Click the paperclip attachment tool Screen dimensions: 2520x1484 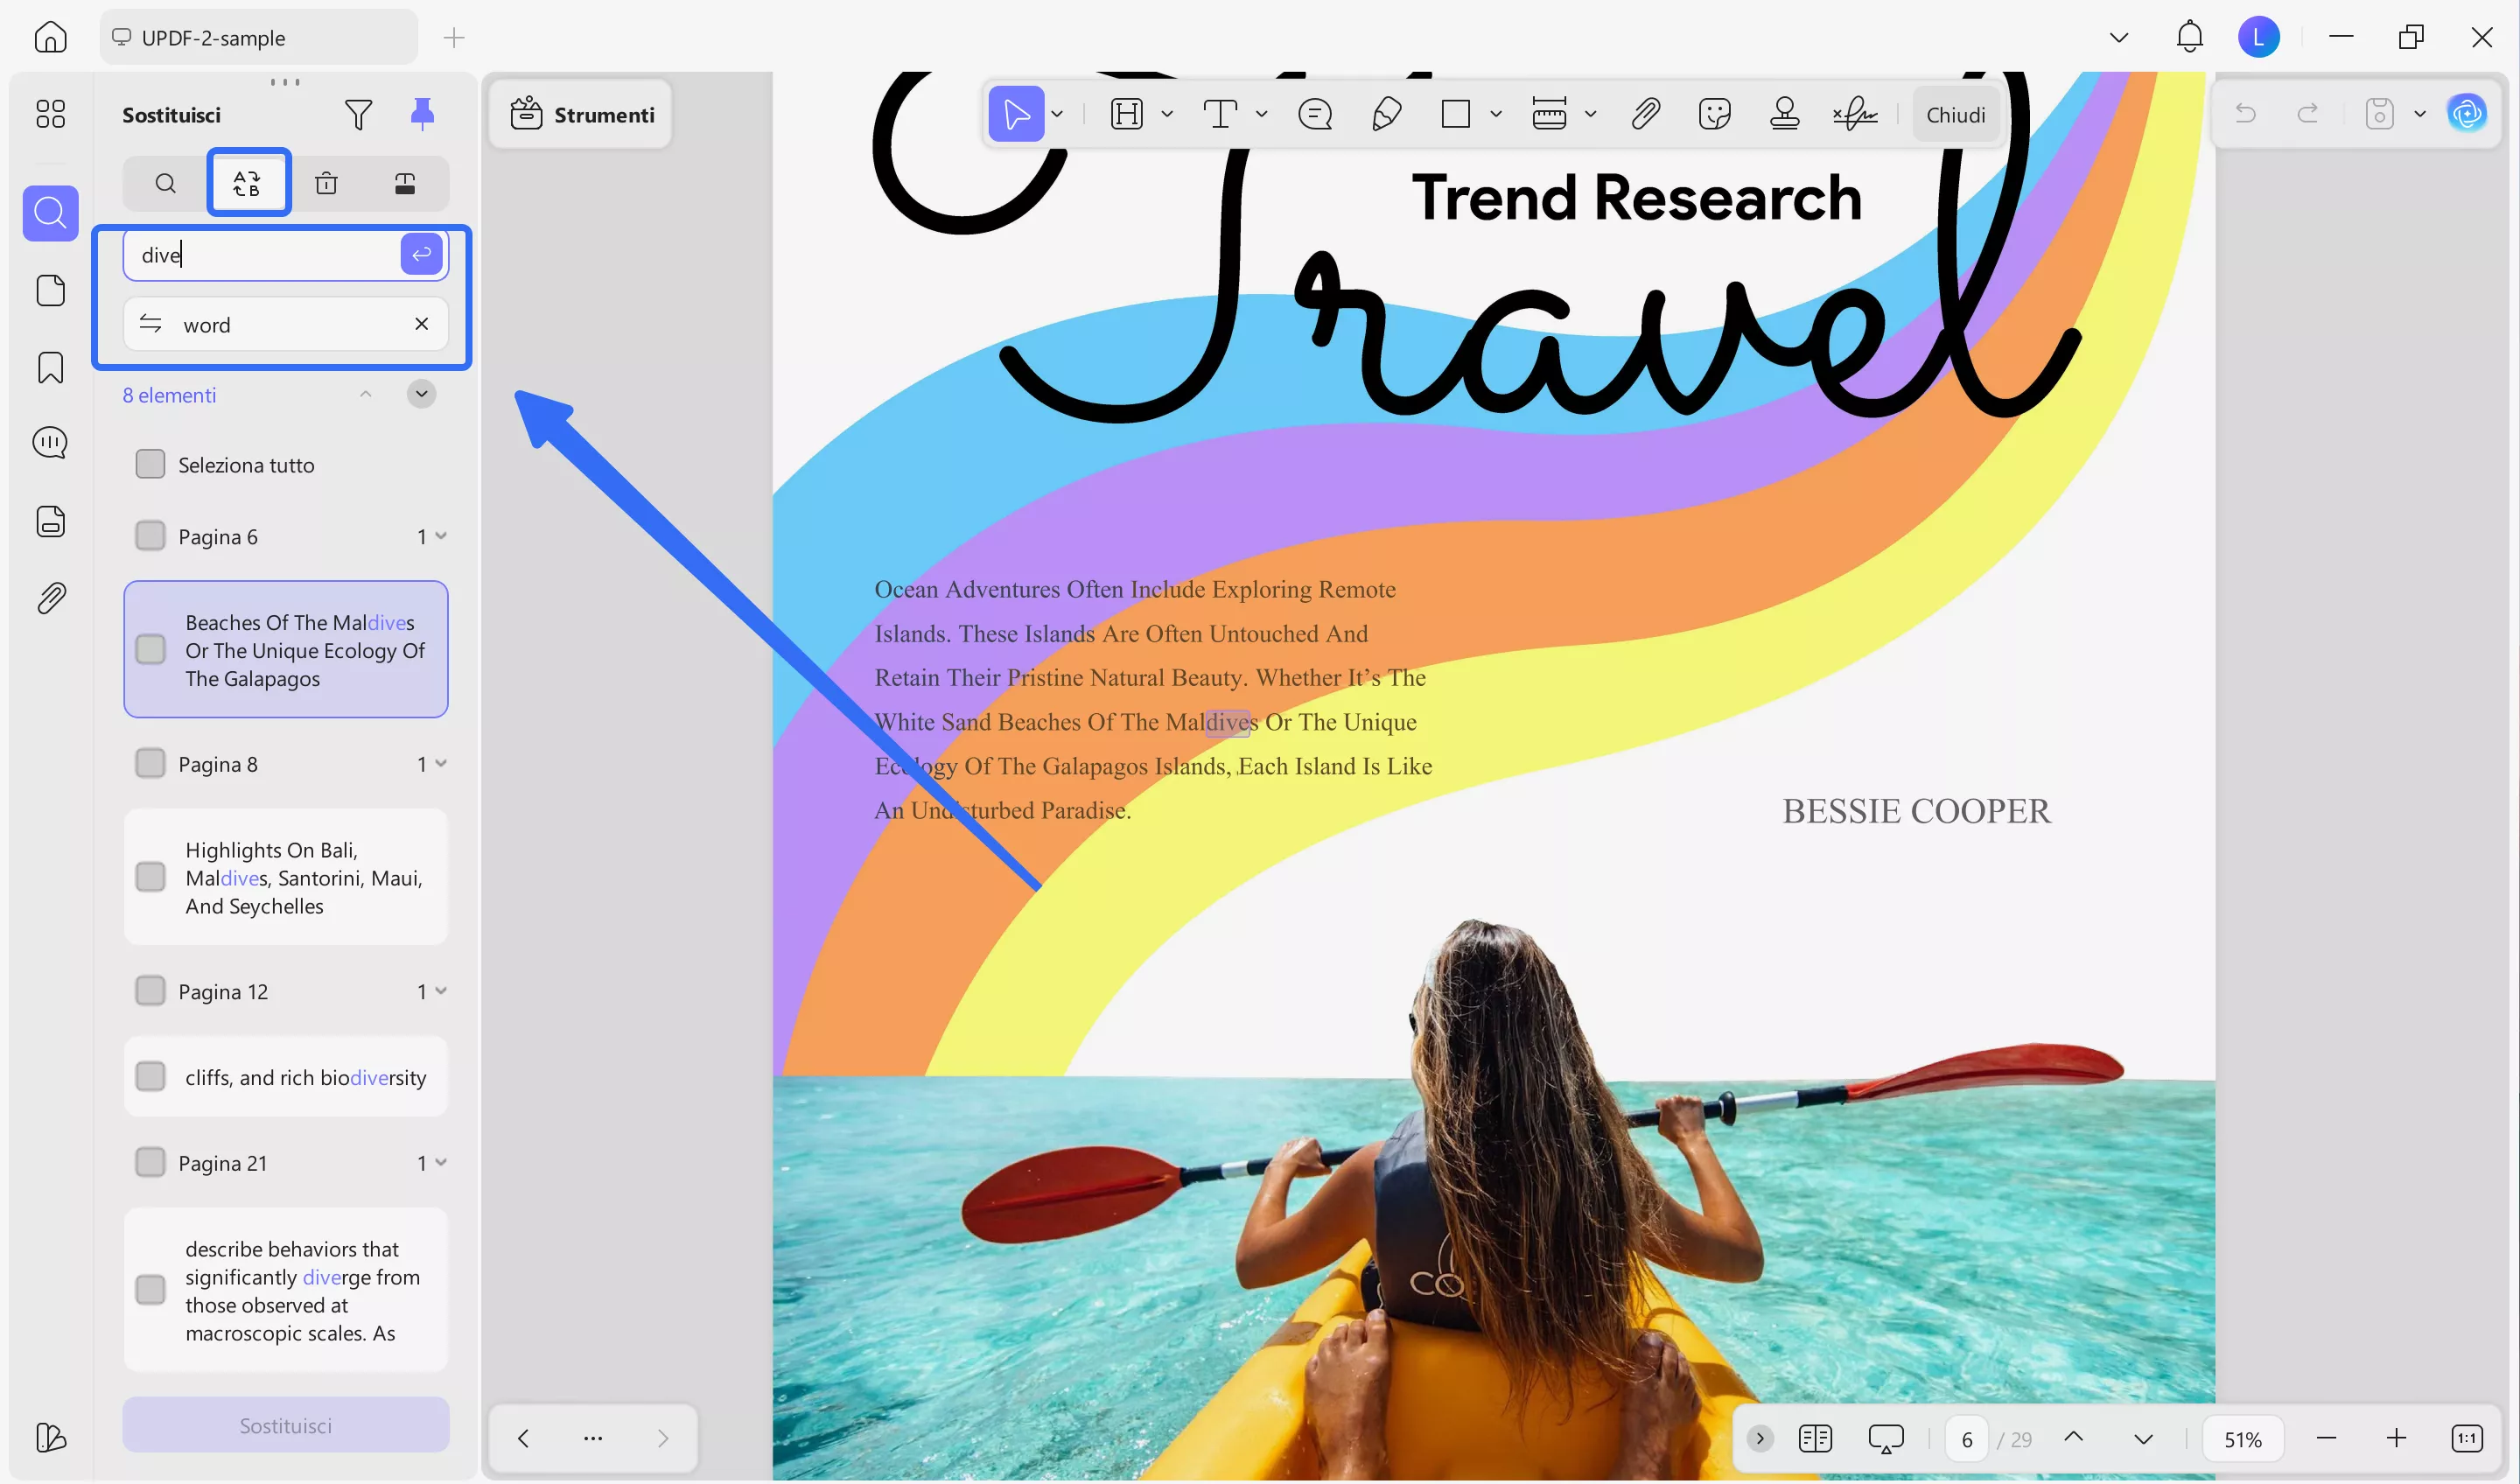tap(1645, 113)
